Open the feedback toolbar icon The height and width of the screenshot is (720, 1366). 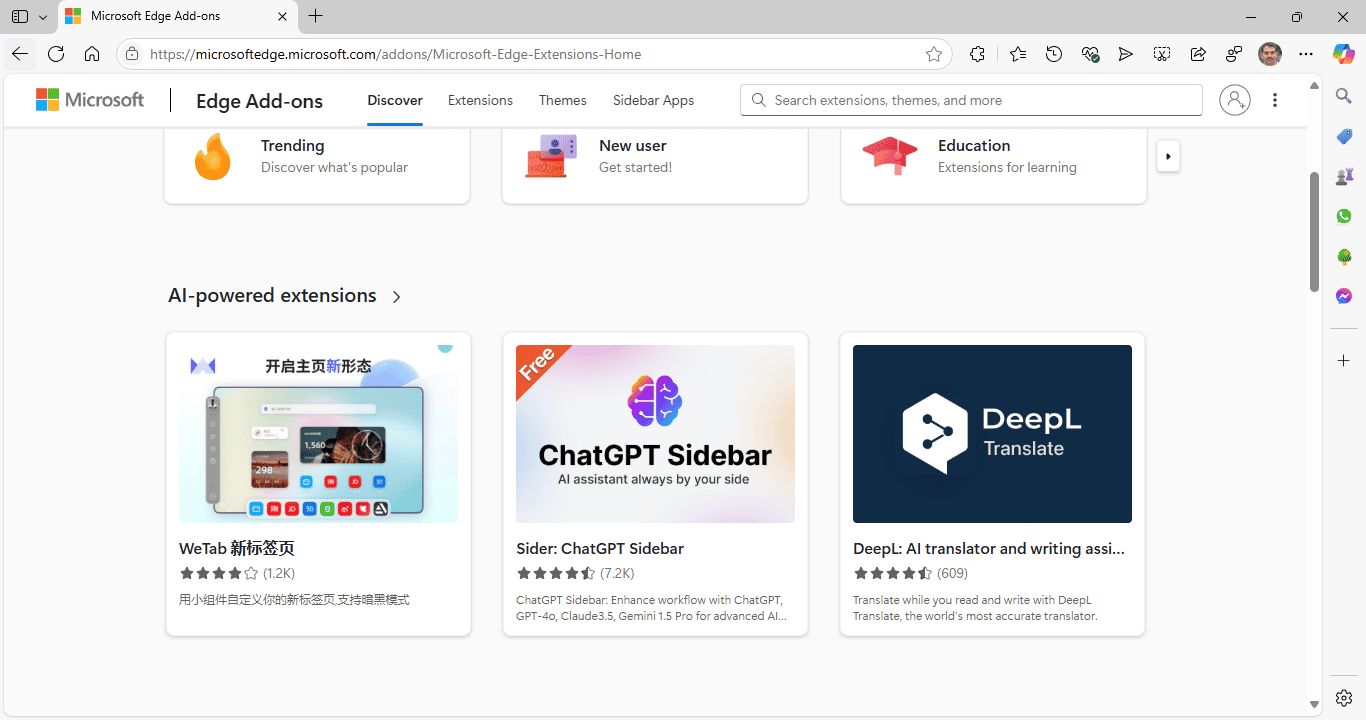[1234, 54]
